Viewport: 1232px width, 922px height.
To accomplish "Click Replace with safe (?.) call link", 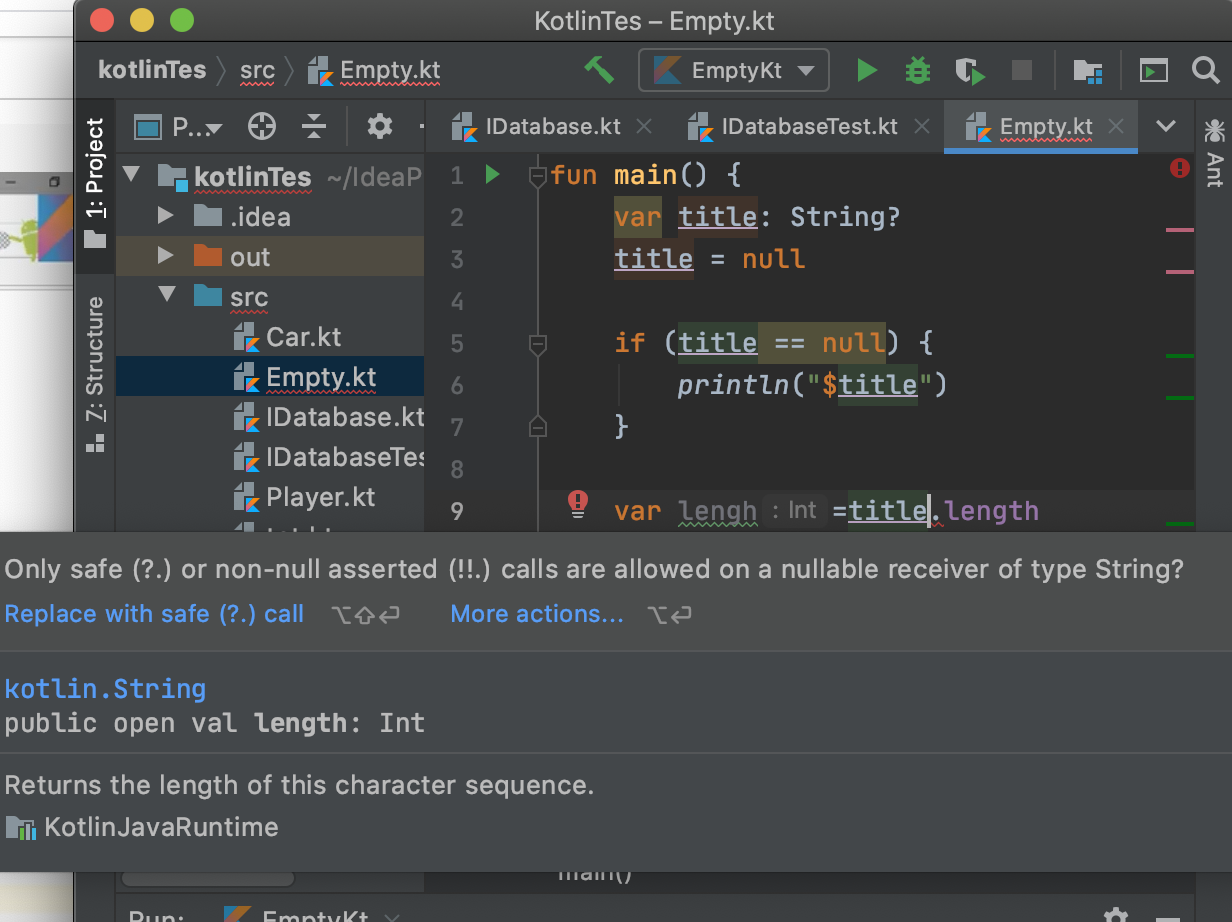I will point(154,614).
